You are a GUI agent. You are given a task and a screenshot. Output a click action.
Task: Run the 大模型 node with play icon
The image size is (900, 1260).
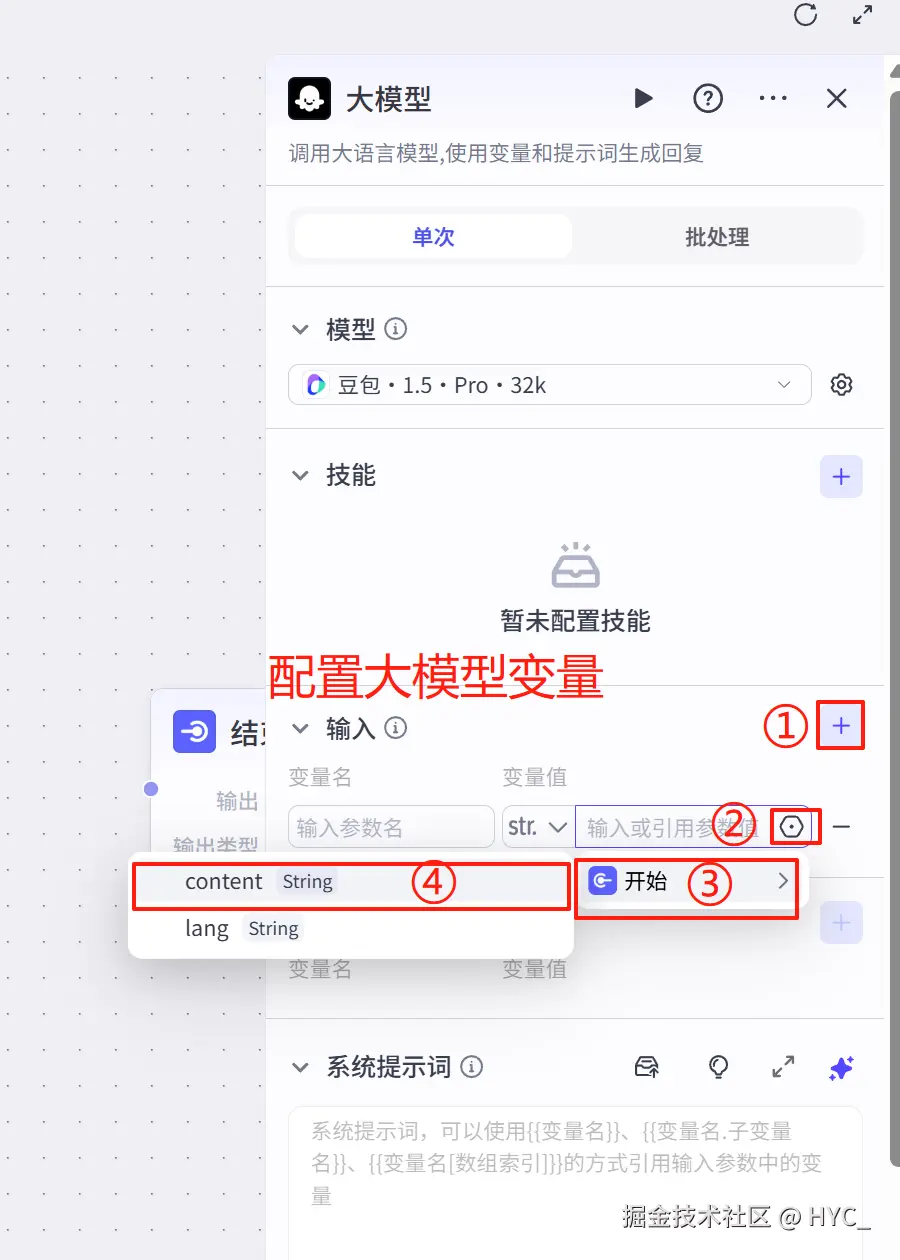(x=643, y=98)
